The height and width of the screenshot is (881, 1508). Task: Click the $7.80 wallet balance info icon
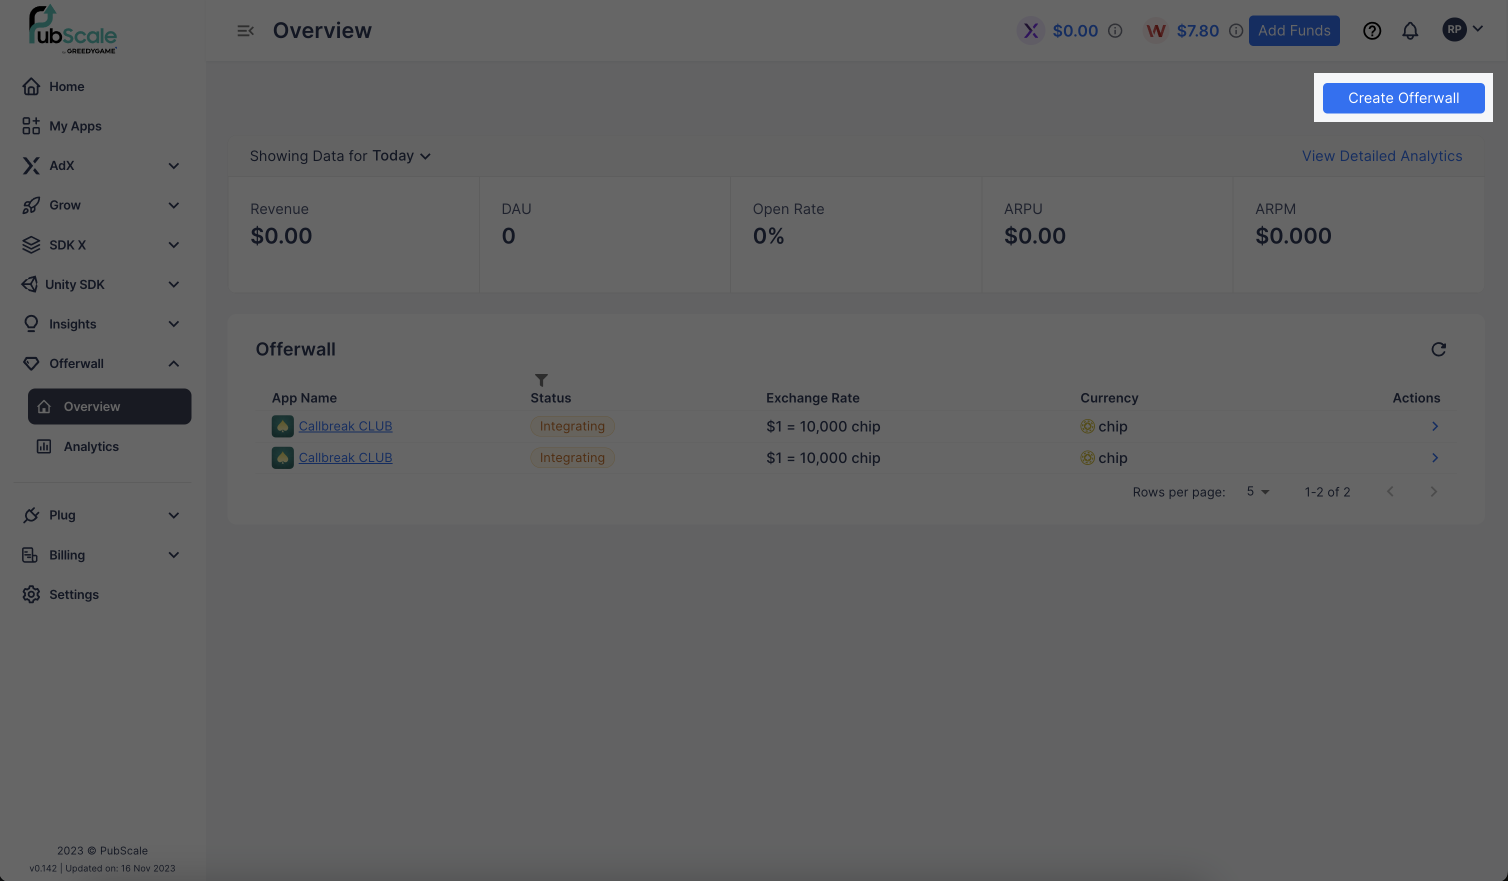(1236, 31)
